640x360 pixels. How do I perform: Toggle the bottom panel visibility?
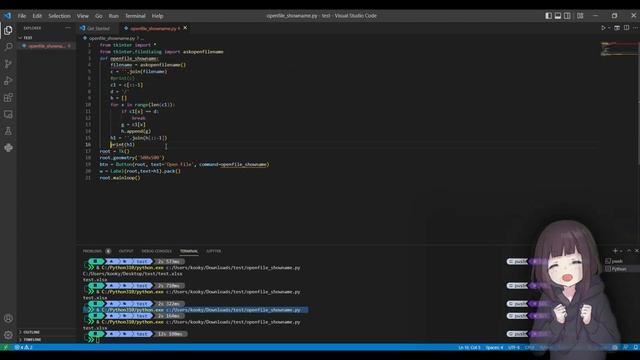click(x=558, y=16)
